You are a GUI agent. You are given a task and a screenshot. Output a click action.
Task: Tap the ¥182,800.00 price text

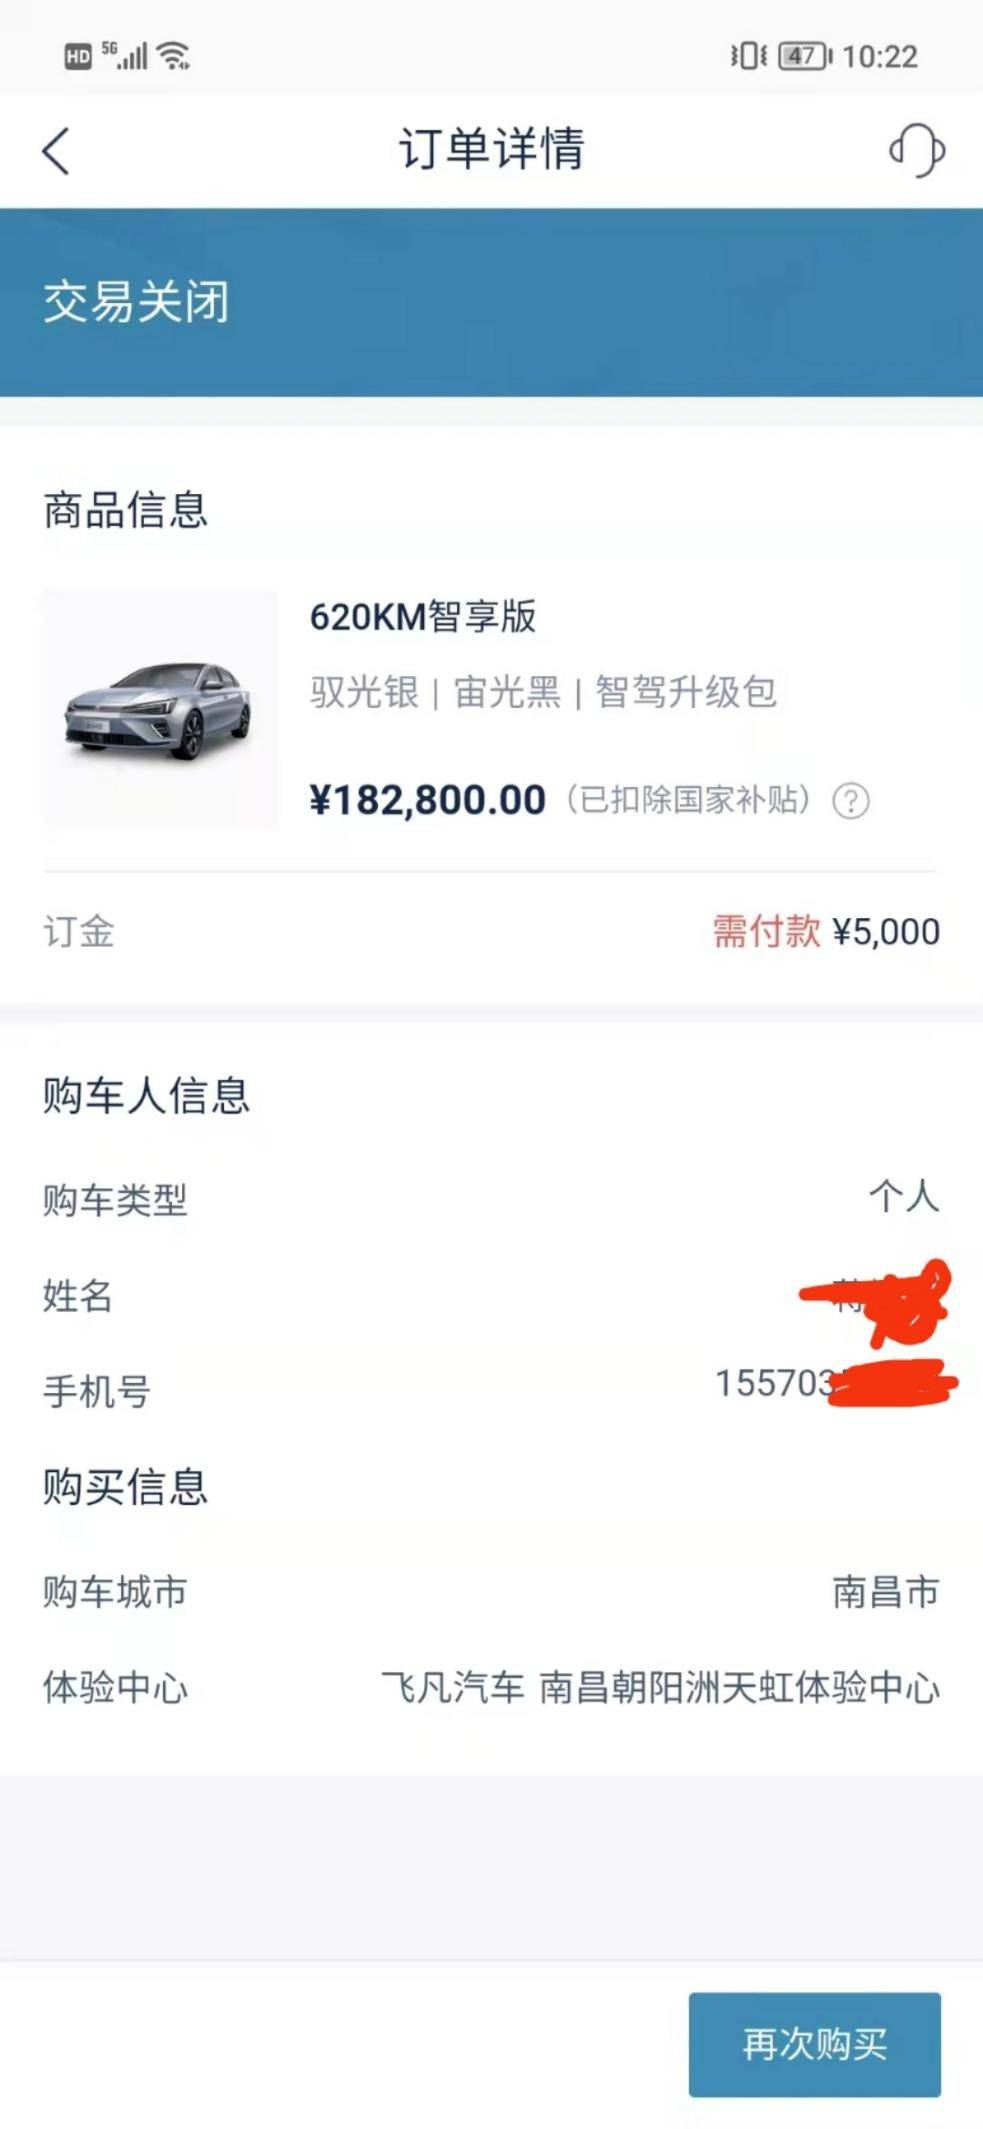428,800
